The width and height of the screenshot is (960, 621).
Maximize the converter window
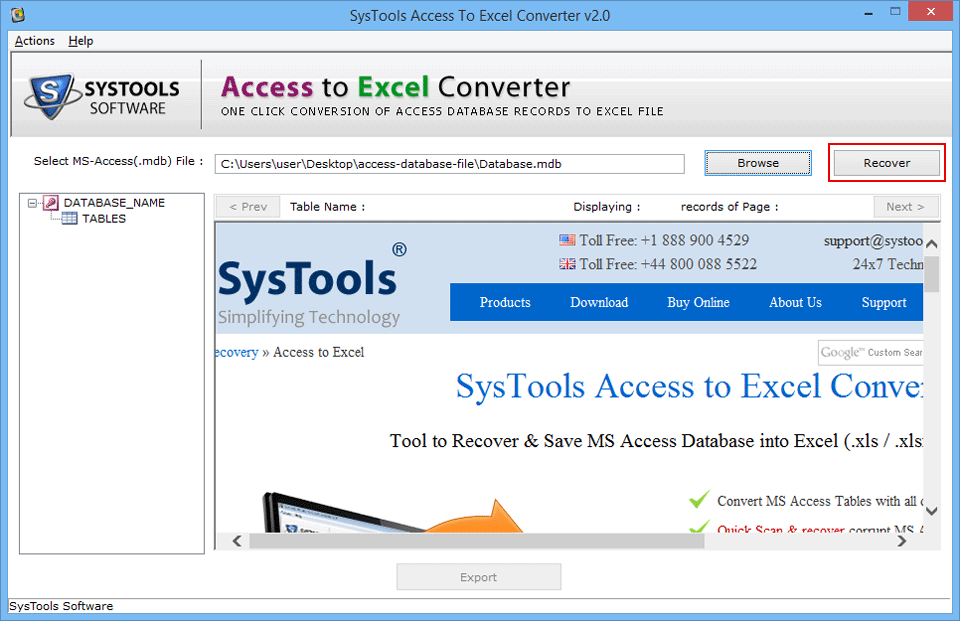pos(895,12)
